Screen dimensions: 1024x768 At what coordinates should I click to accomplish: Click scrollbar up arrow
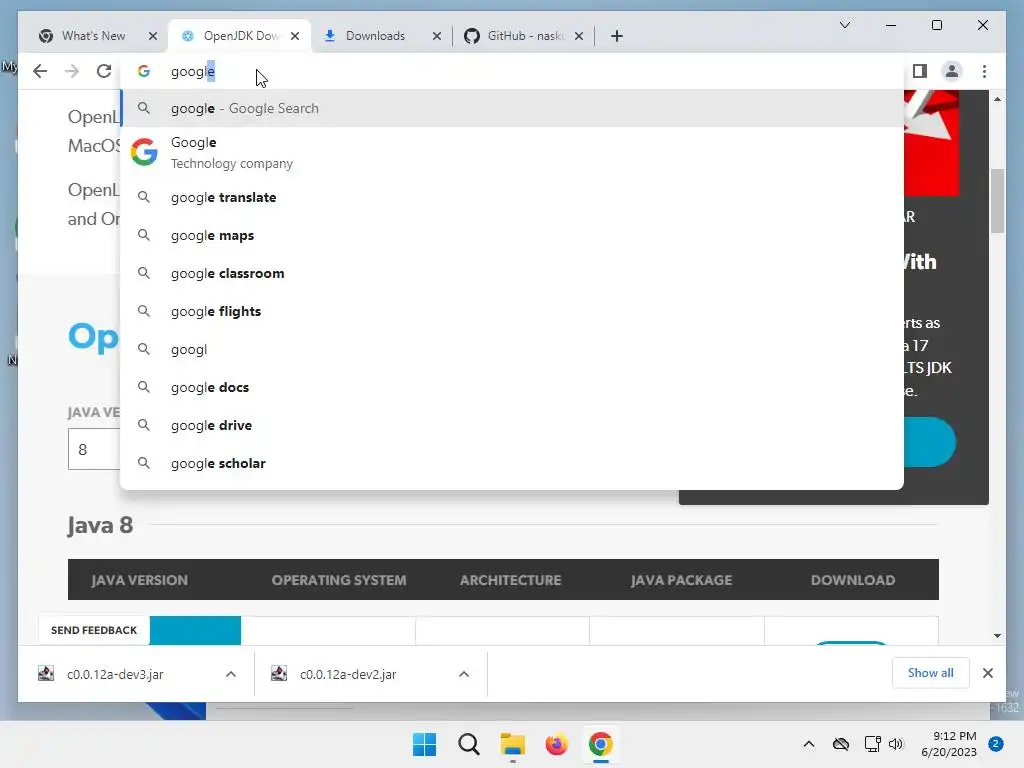(997, 99)
